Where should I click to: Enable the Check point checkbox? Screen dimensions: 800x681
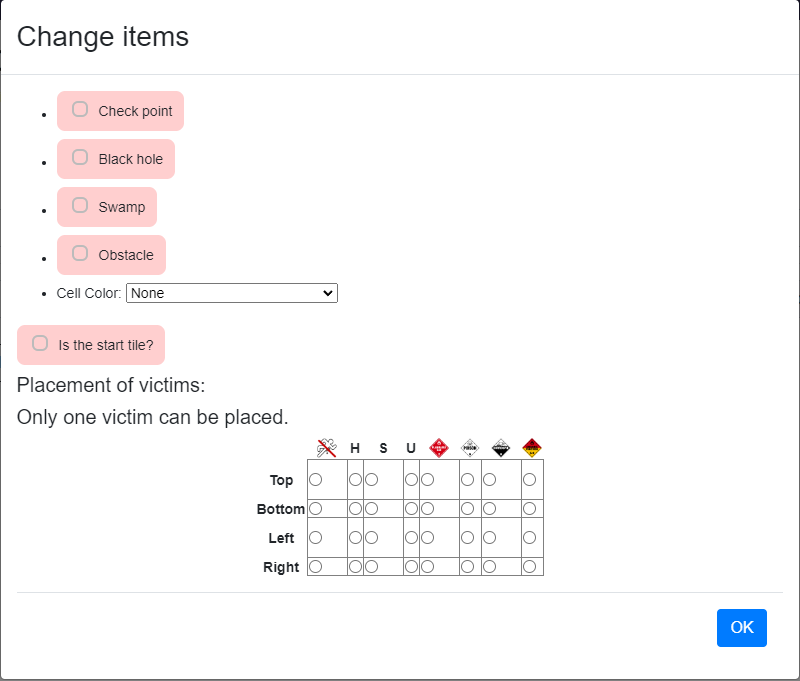tap(80, 109)
